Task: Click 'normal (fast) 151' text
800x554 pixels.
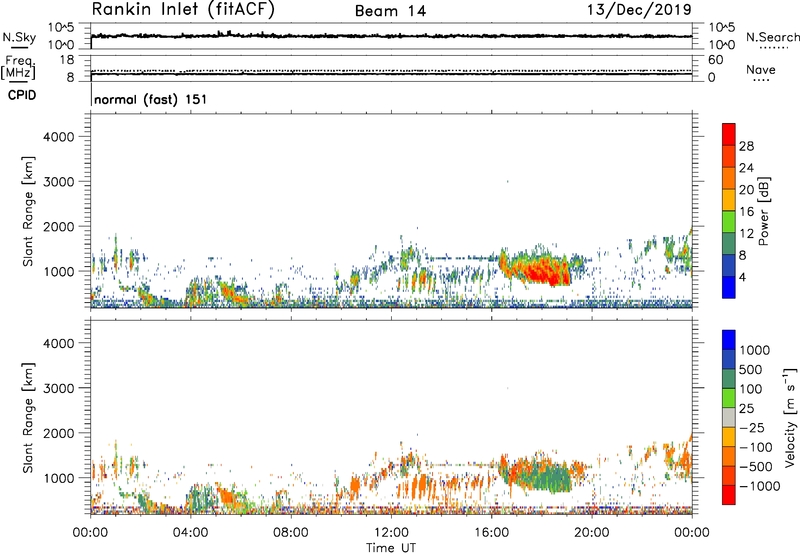Action: pyautogui.click(x=151, y=99)
